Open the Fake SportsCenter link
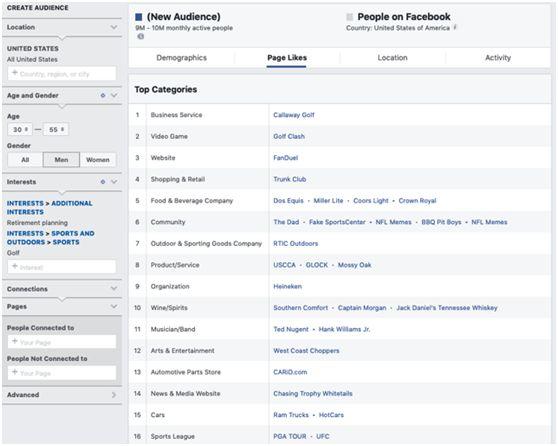Image resolution: width=558 pixels, height=446 pixels. coord(337,222)
